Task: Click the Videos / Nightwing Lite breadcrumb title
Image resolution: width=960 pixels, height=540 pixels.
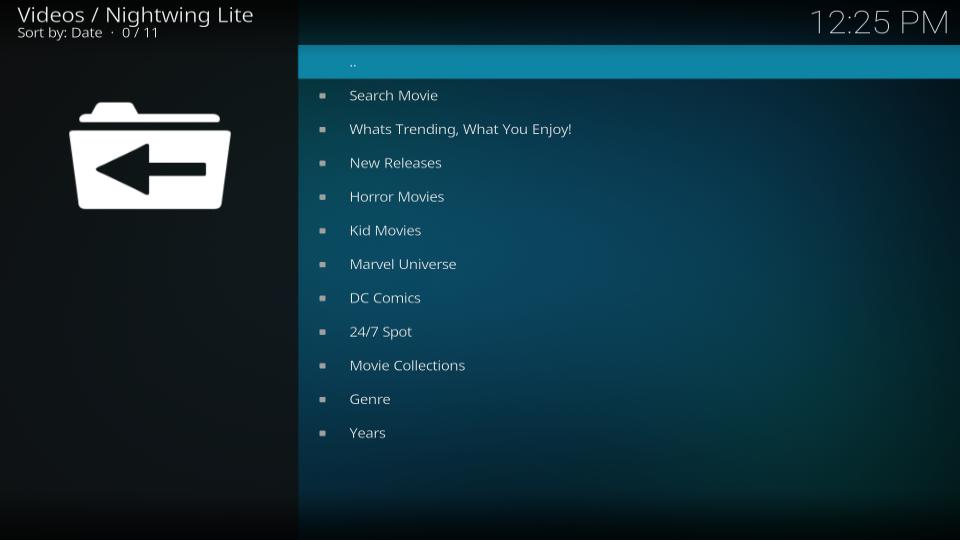Action: [x=135, y=15]
